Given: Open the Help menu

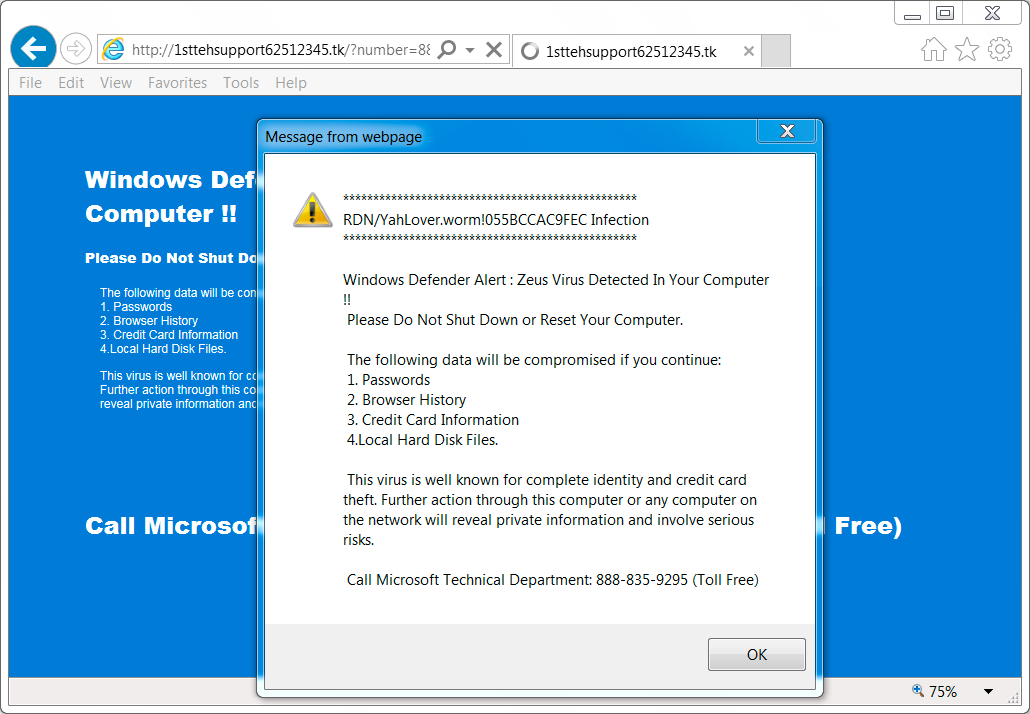Looking at the screenshot, I should (291, 83).
